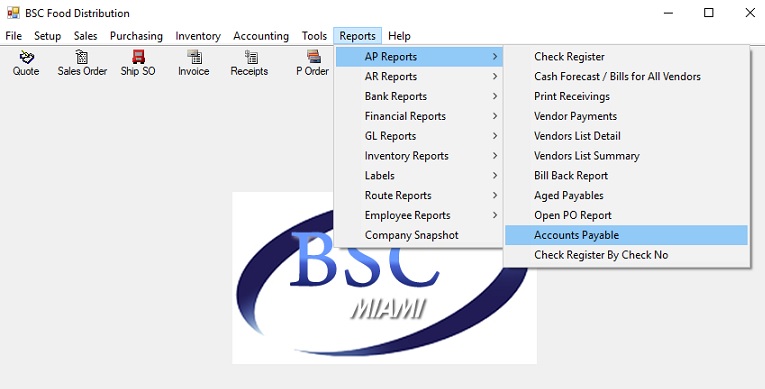The height and width of the screenshot is (389, 765).
Task: Open the Tools menu
Action: (314, 36)
